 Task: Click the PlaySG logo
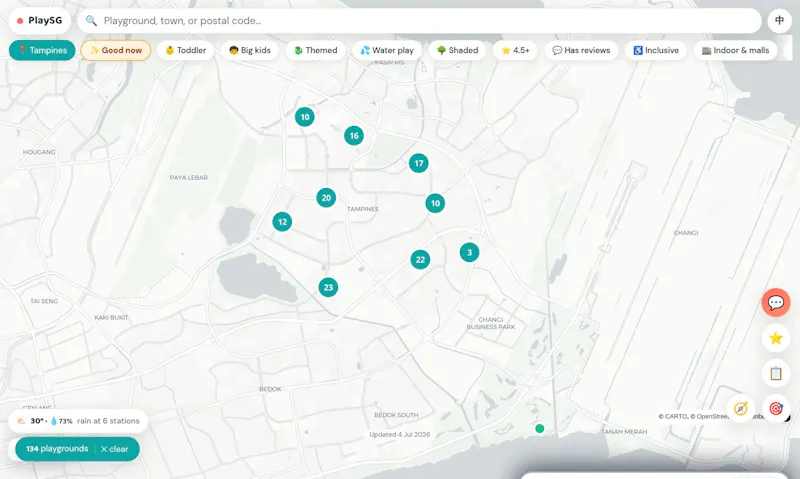39,21
